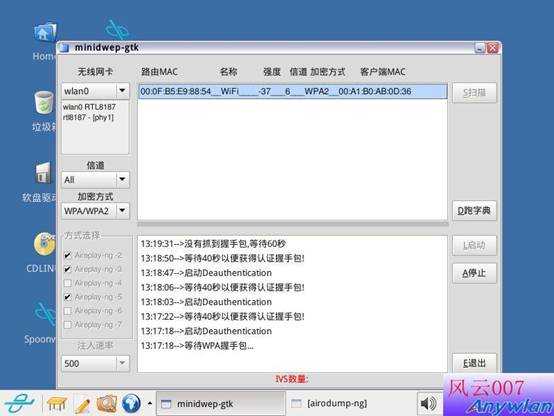Minimize the minidwep-gtk window
554x416 pixels.
tap(480, 48)
